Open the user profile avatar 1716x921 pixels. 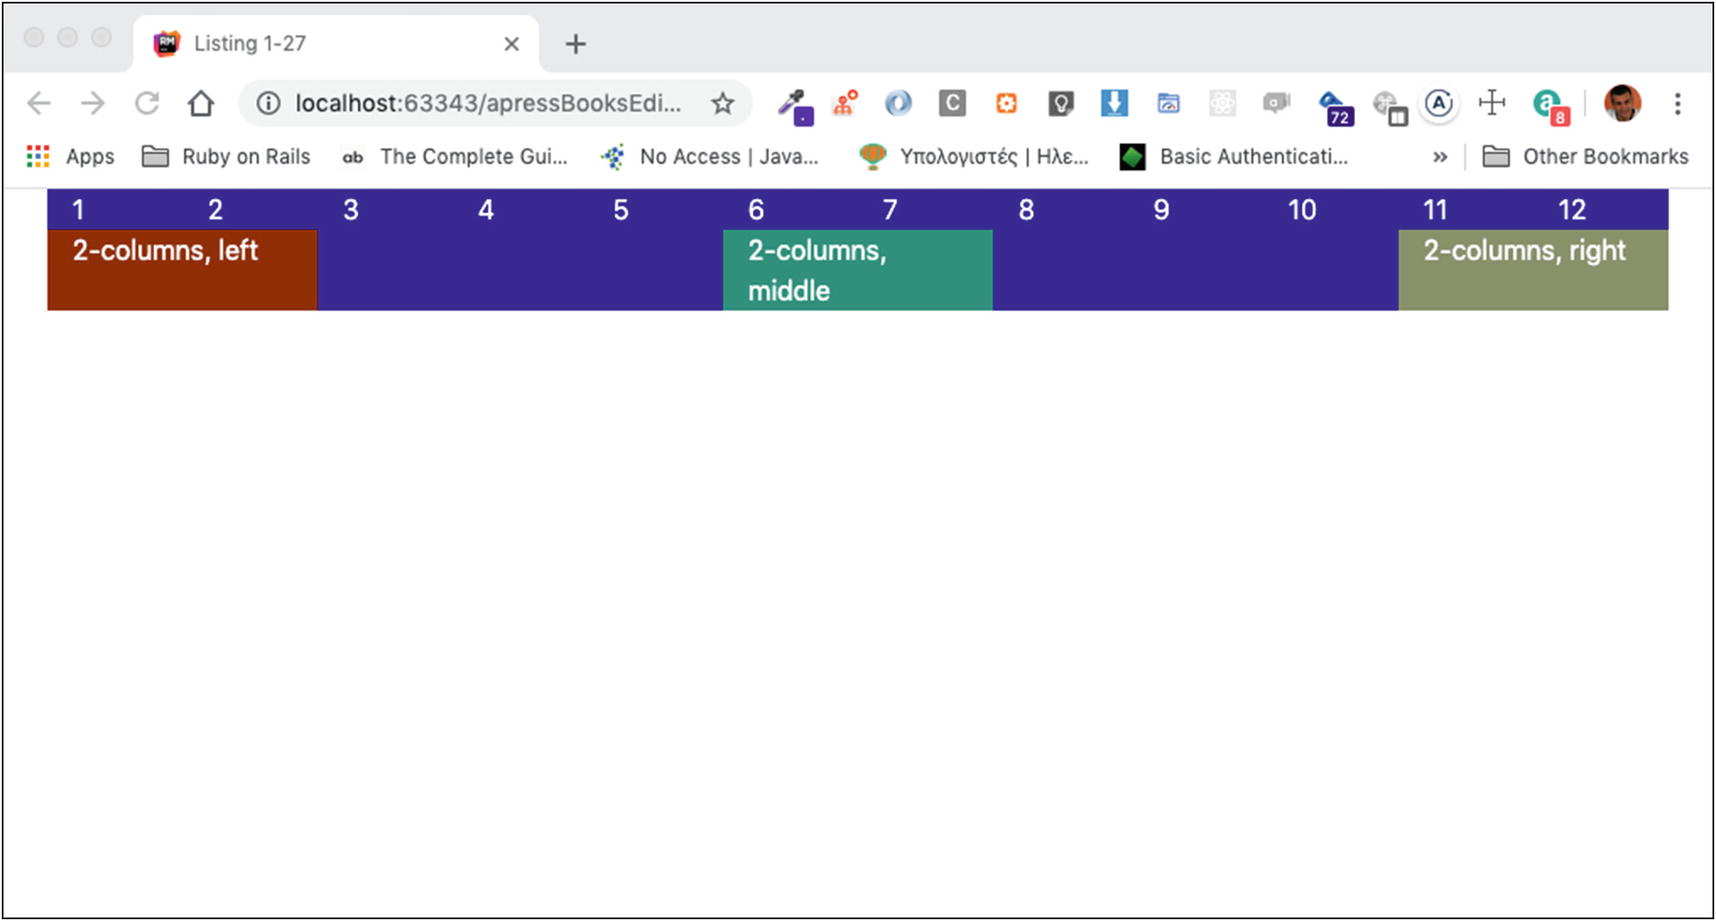point(1621,103)
